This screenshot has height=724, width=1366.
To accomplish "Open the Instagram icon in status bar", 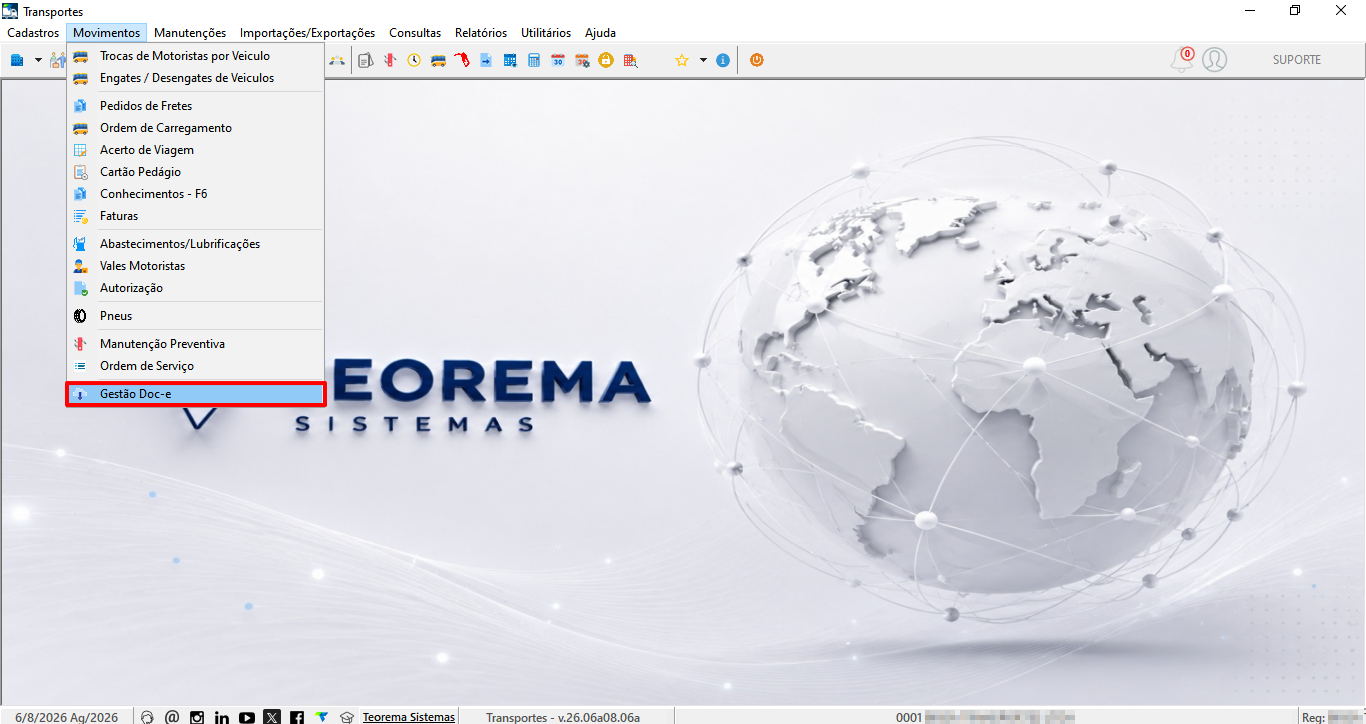I will point(197,717).
